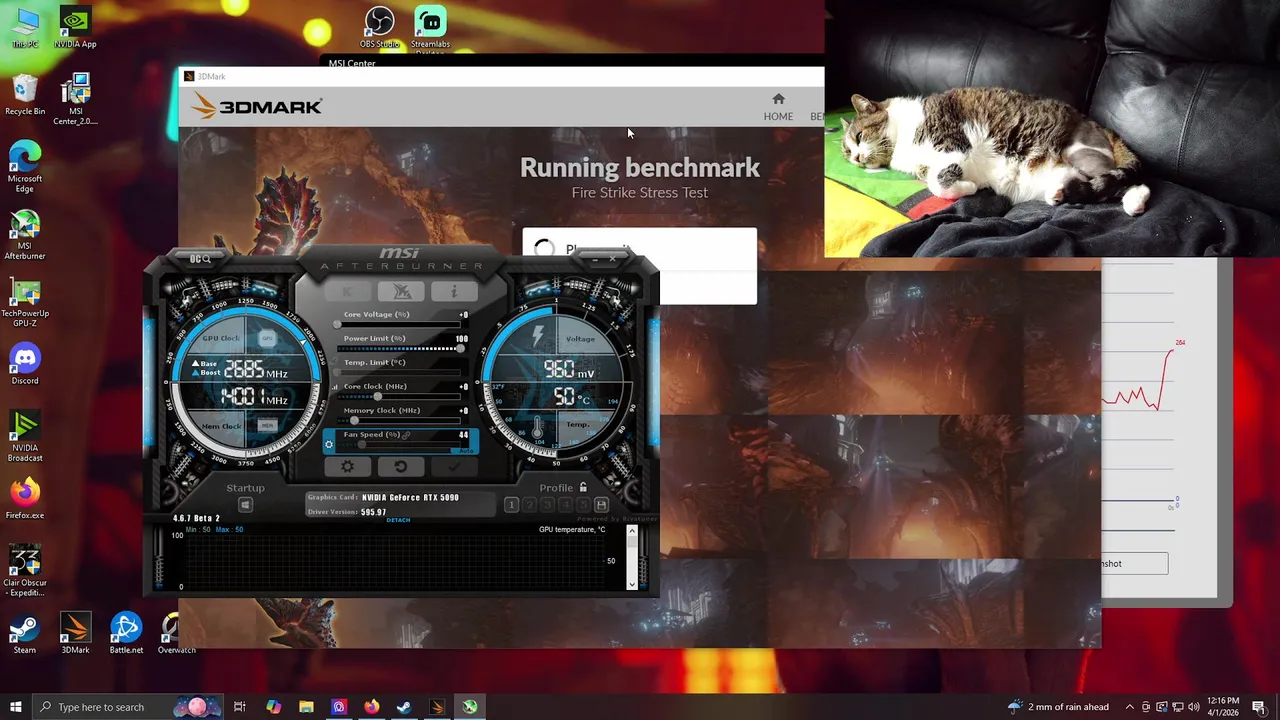
Task: Adjust the Memory Clock slider
Action: pos(400,420)
